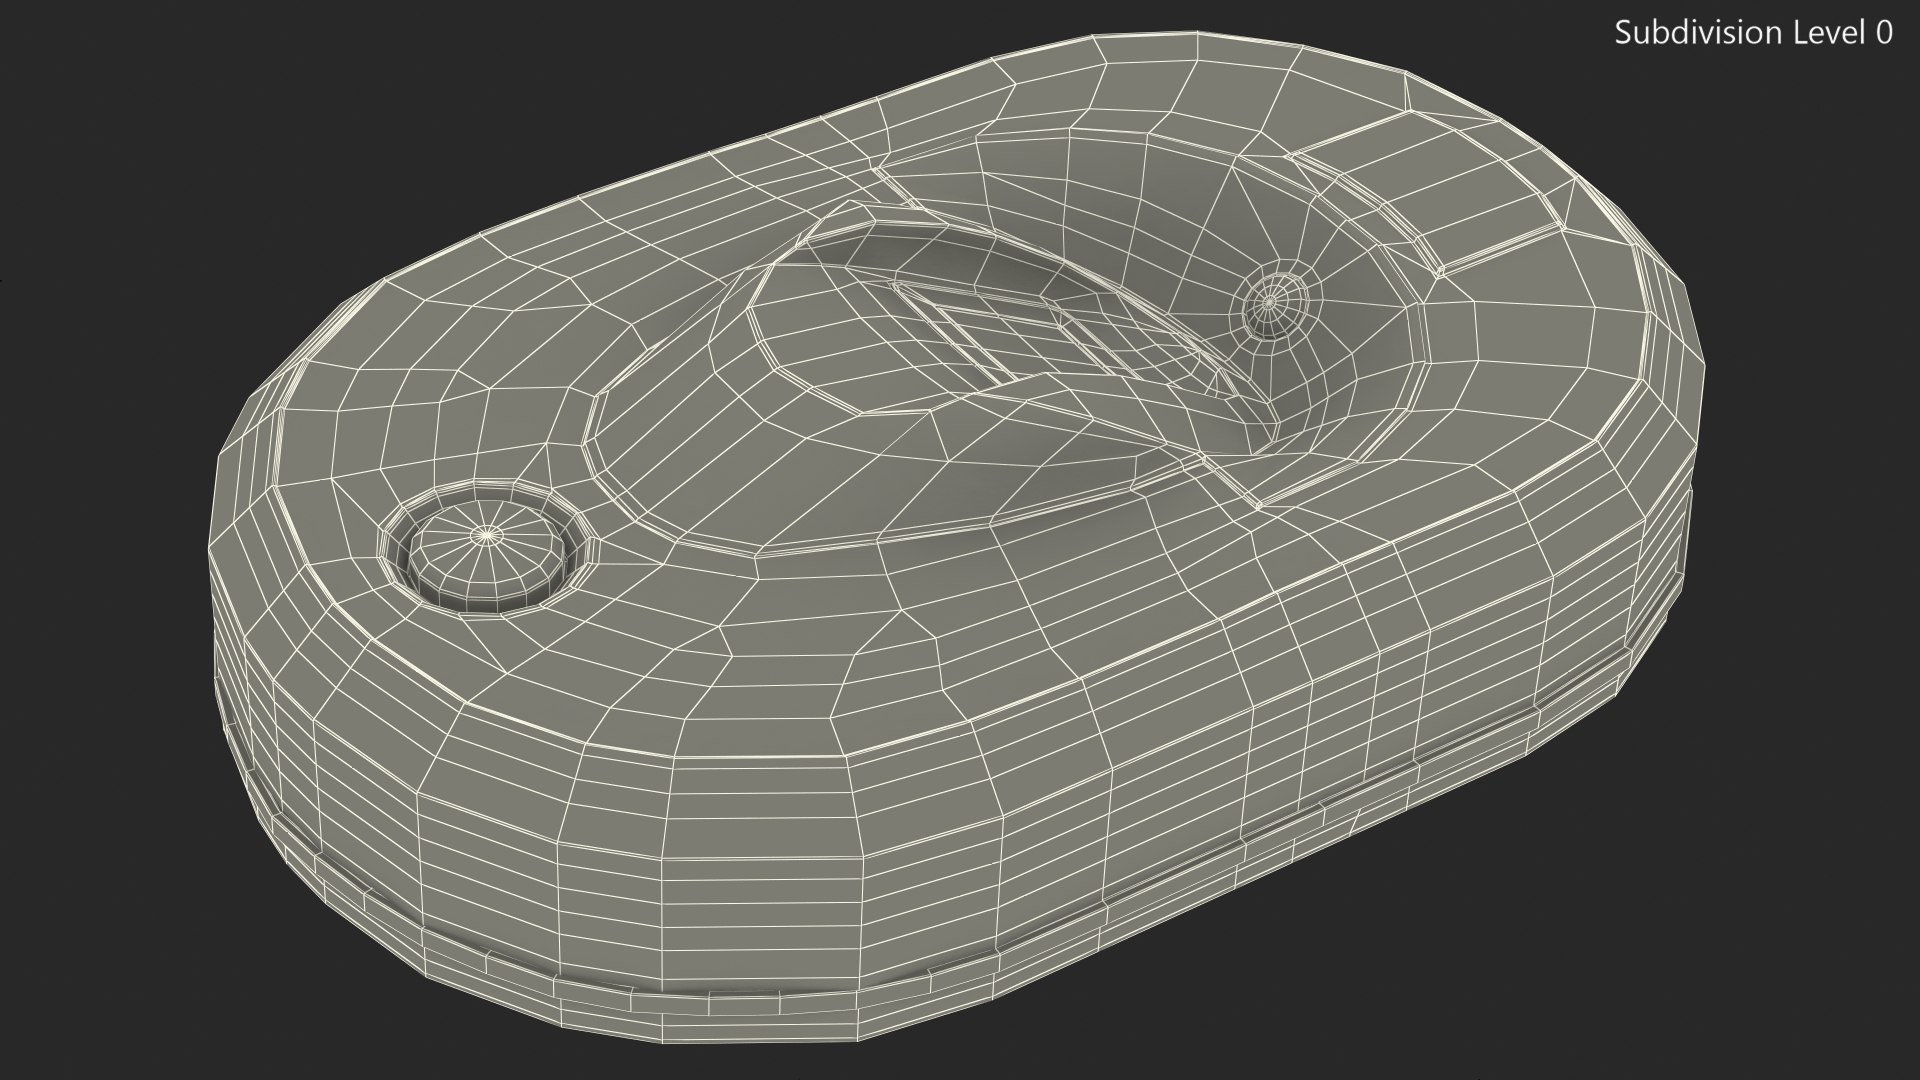Click the center of the small circular dimple
Screen dimensions: 1920x1080
[x=1269, y=300]
